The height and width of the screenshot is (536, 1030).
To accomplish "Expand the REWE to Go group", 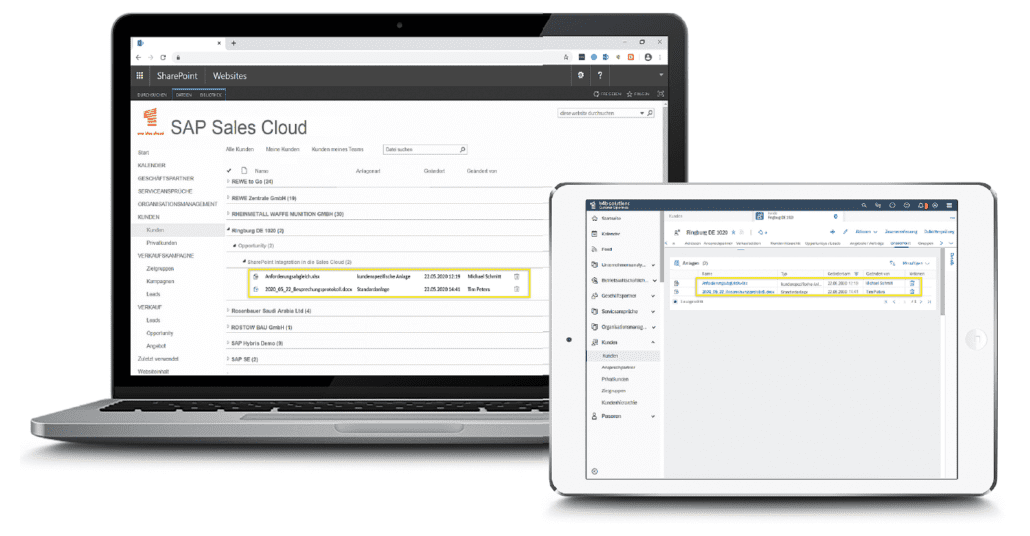I will 228,182.
